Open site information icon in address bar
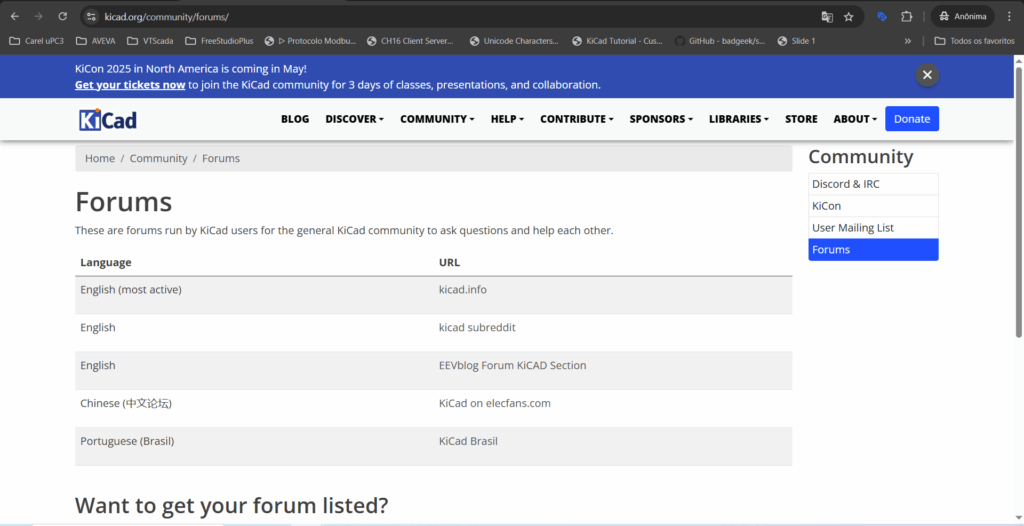The image size is (1024, 526). [91, 17]
